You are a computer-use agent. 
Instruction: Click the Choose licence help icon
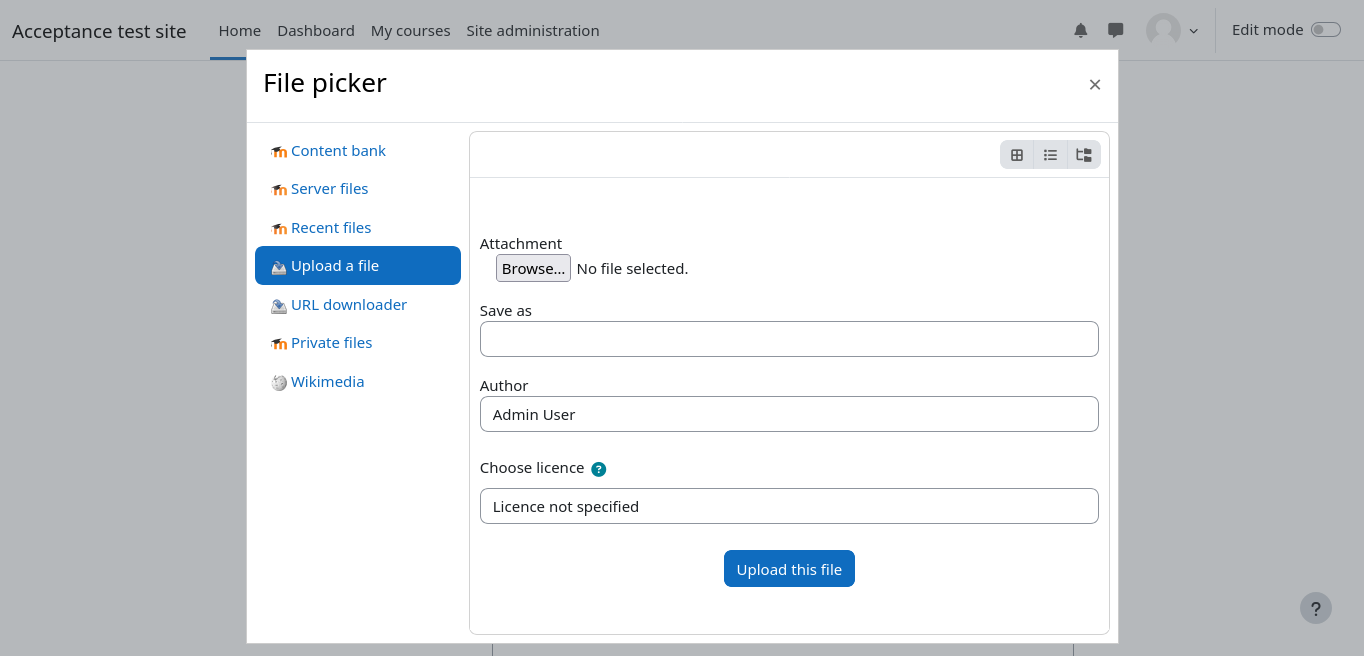coord(598,469)
